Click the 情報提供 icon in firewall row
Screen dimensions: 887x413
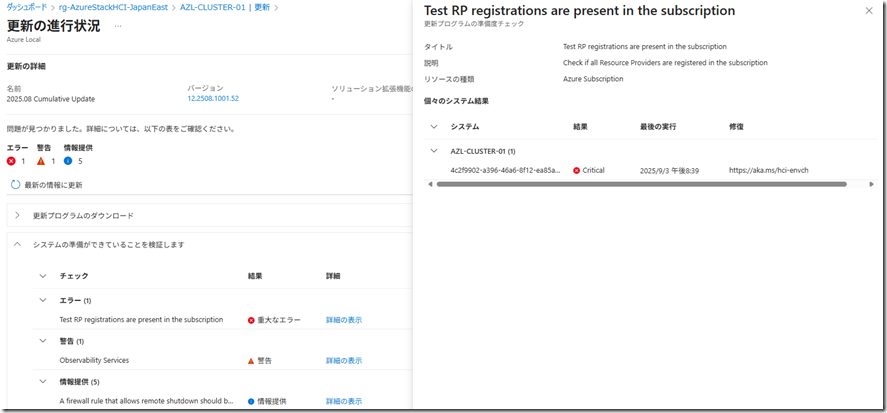click(x=251, y=401)
